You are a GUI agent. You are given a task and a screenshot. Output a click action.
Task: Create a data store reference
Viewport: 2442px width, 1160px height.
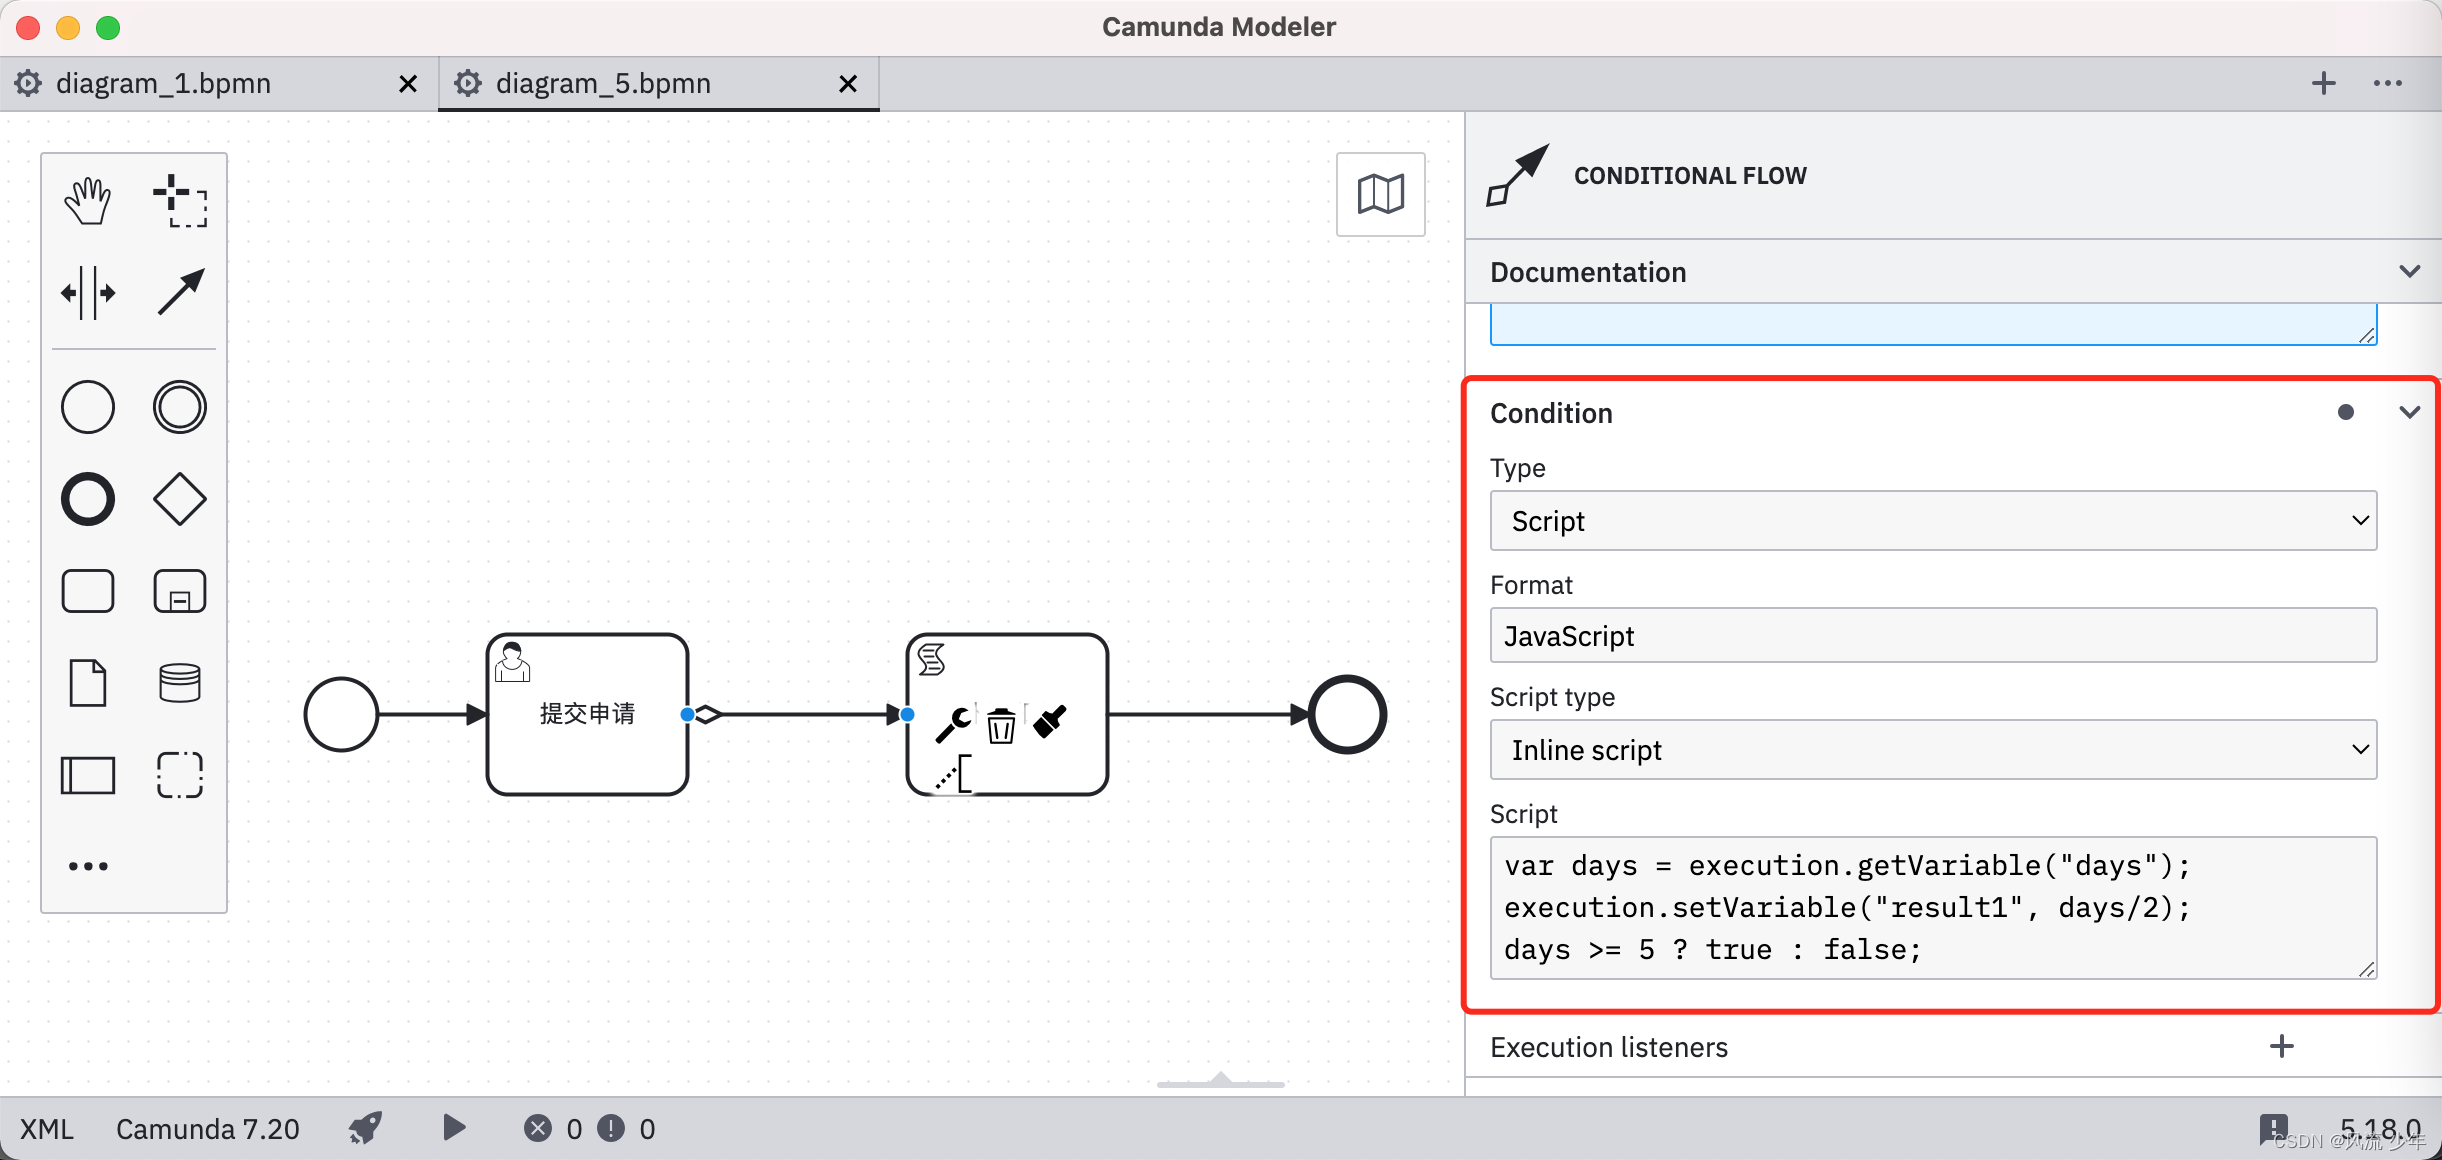(x=180, y=683)
